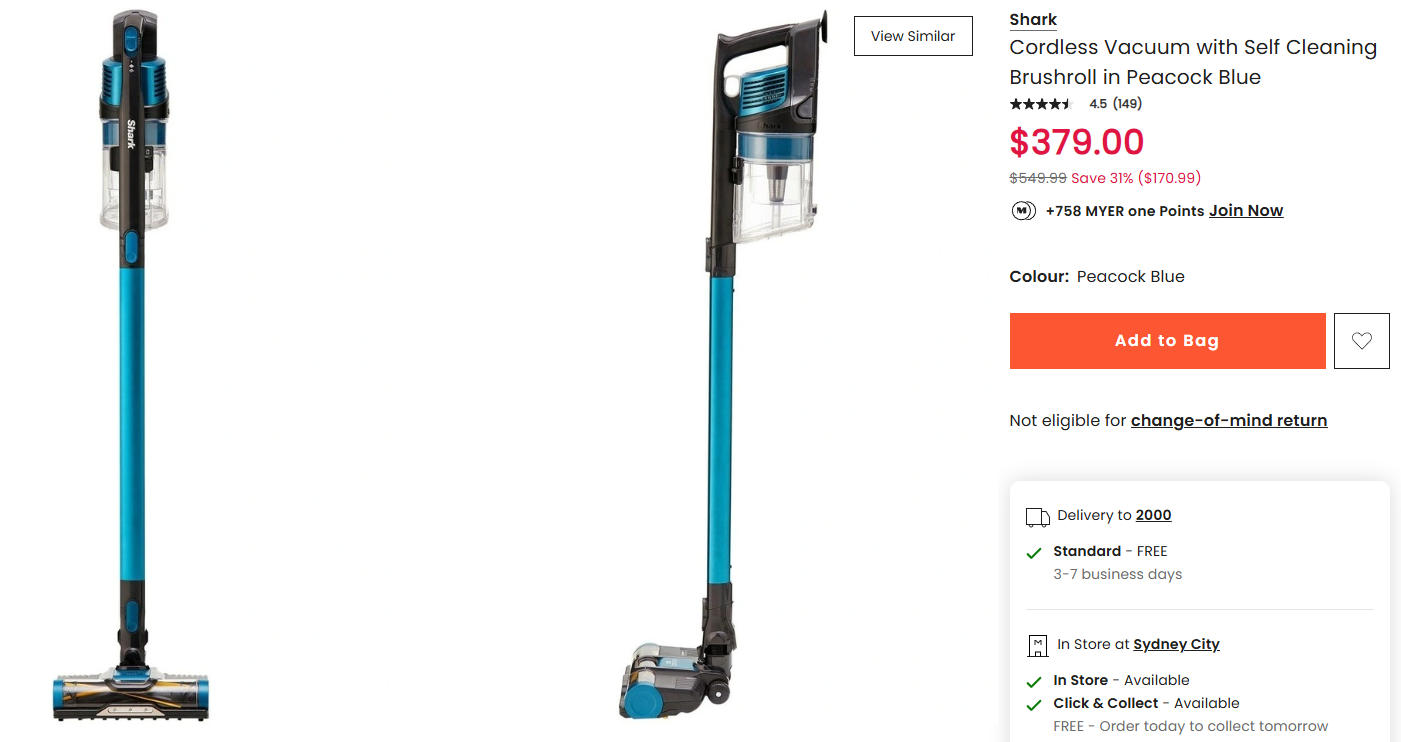The width and height of the screenshot is (1401, 742).
Task: Click the heart wishlist icon
Action: tap(1361, 341)
